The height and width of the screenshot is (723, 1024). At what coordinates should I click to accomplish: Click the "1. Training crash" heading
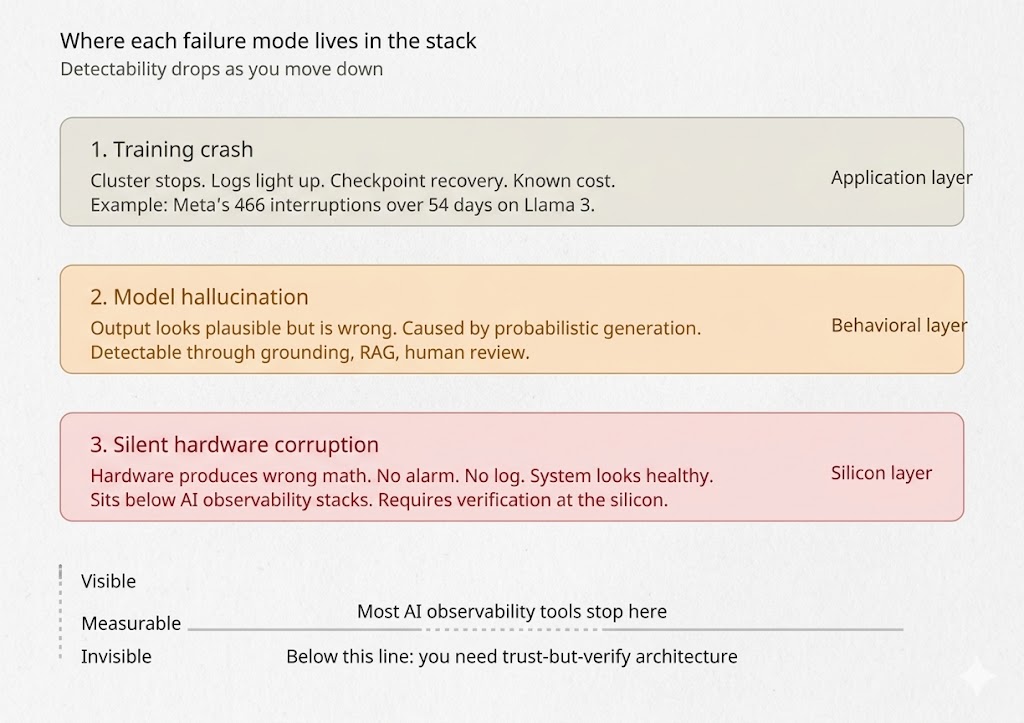tap(172, 150)
